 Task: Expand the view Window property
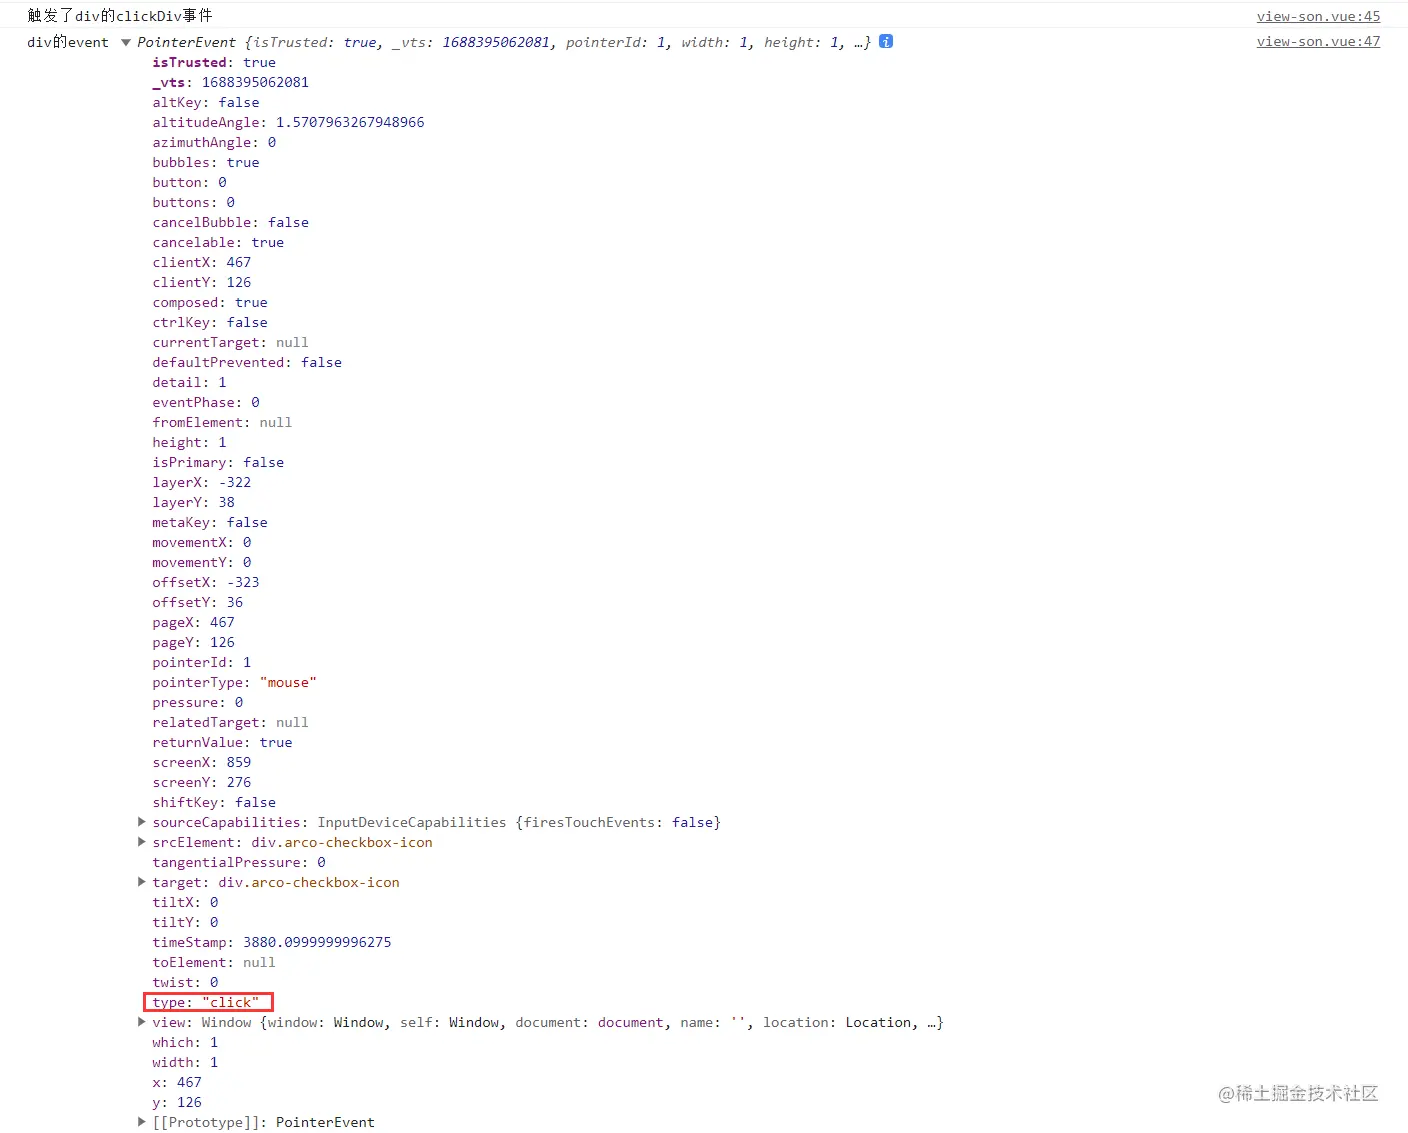(142, 1022)
